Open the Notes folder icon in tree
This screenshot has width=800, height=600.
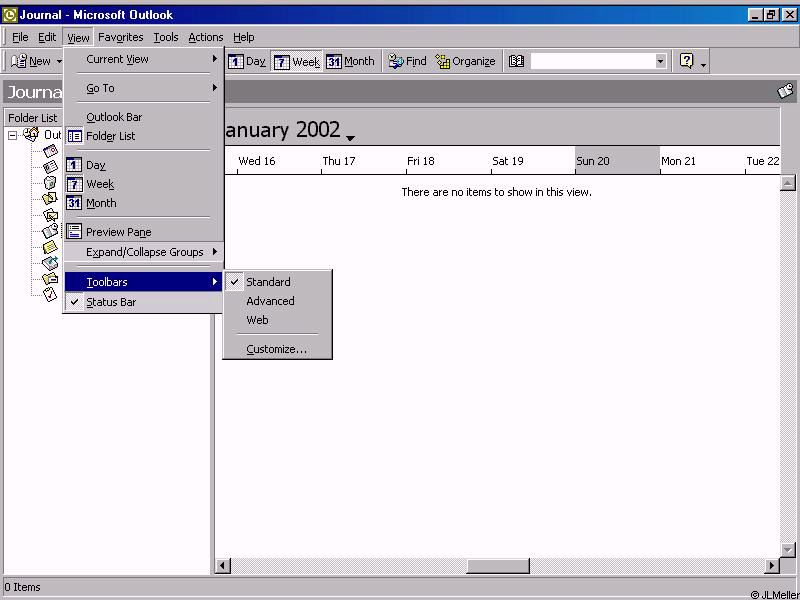[50, 247]
